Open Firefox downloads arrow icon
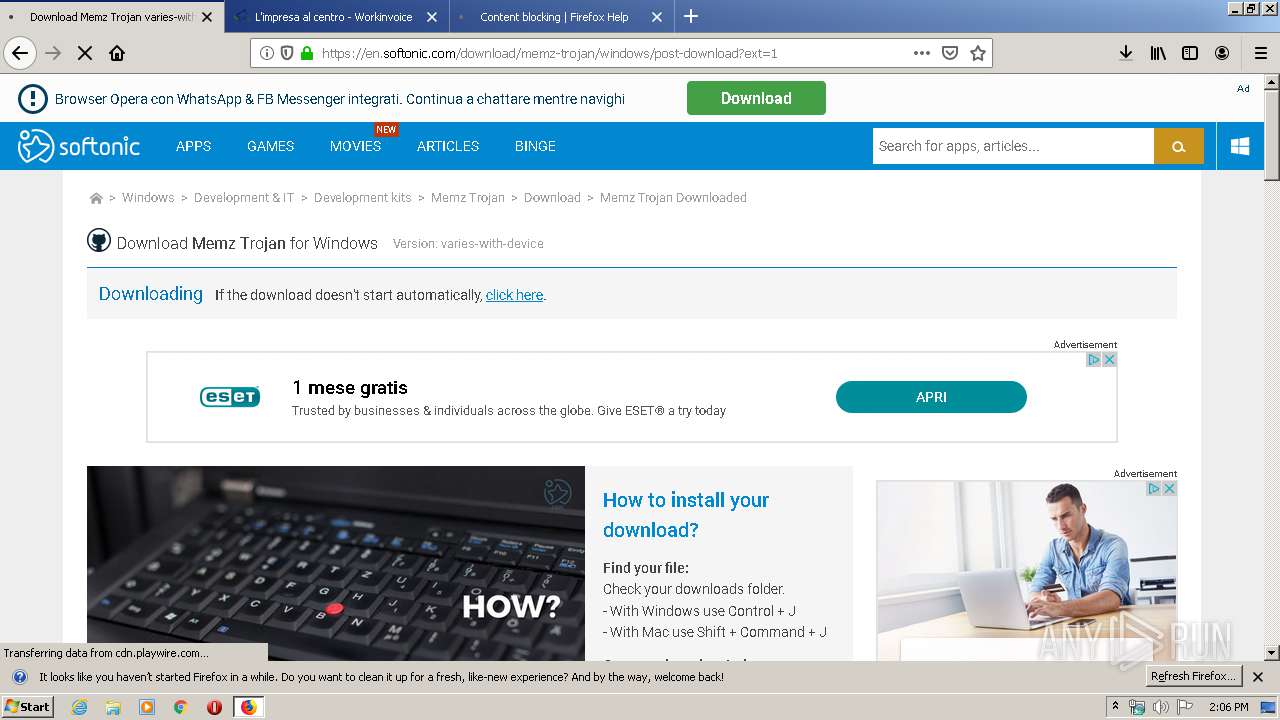The image size is (1280, 720). (1126, 53)
